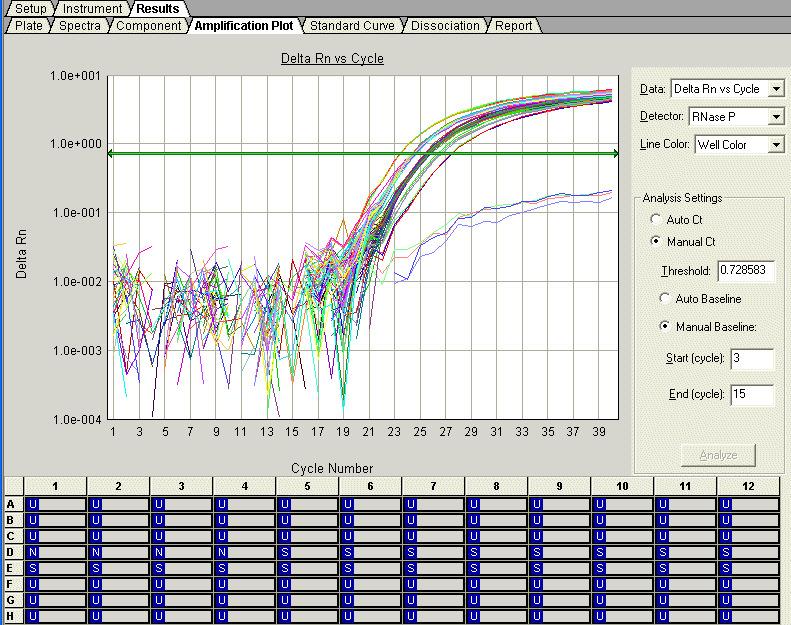Select plate column header 12
This screenshot has height=625, width=791.
coord(748,486)
